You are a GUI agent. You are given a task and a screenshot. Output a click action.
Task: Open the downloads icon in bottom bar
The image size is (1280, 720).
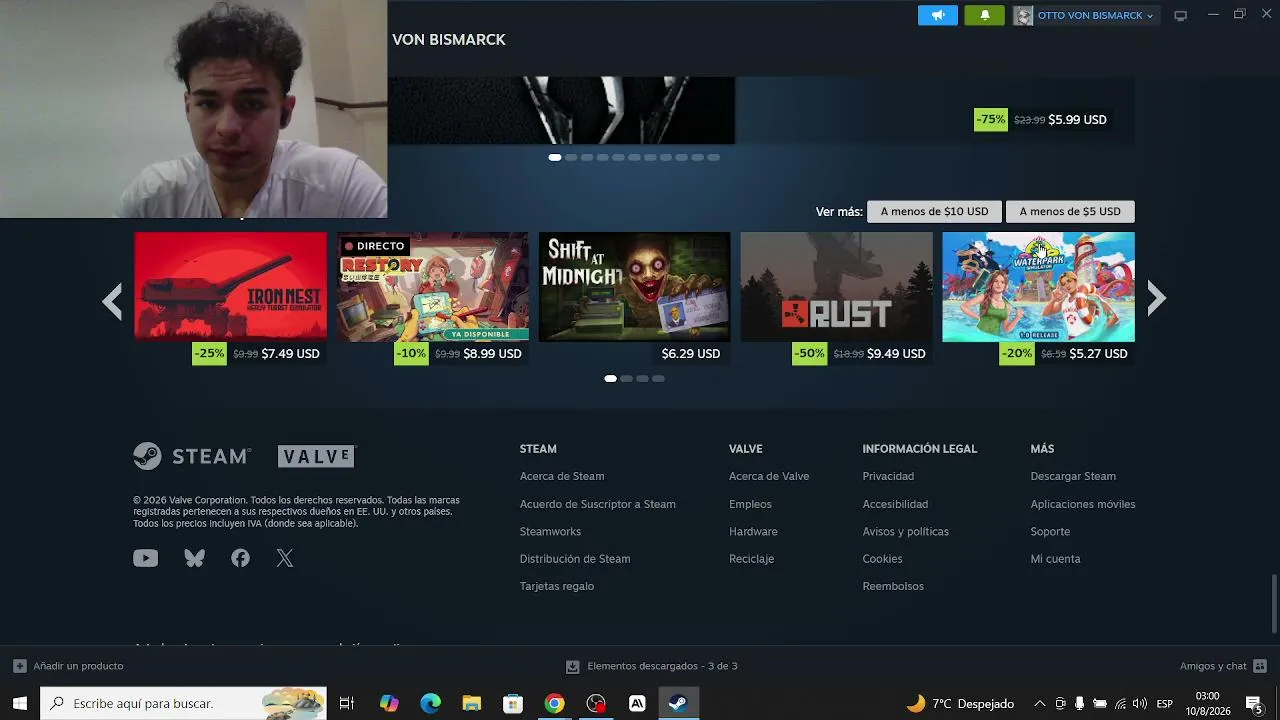coord(573,666)
